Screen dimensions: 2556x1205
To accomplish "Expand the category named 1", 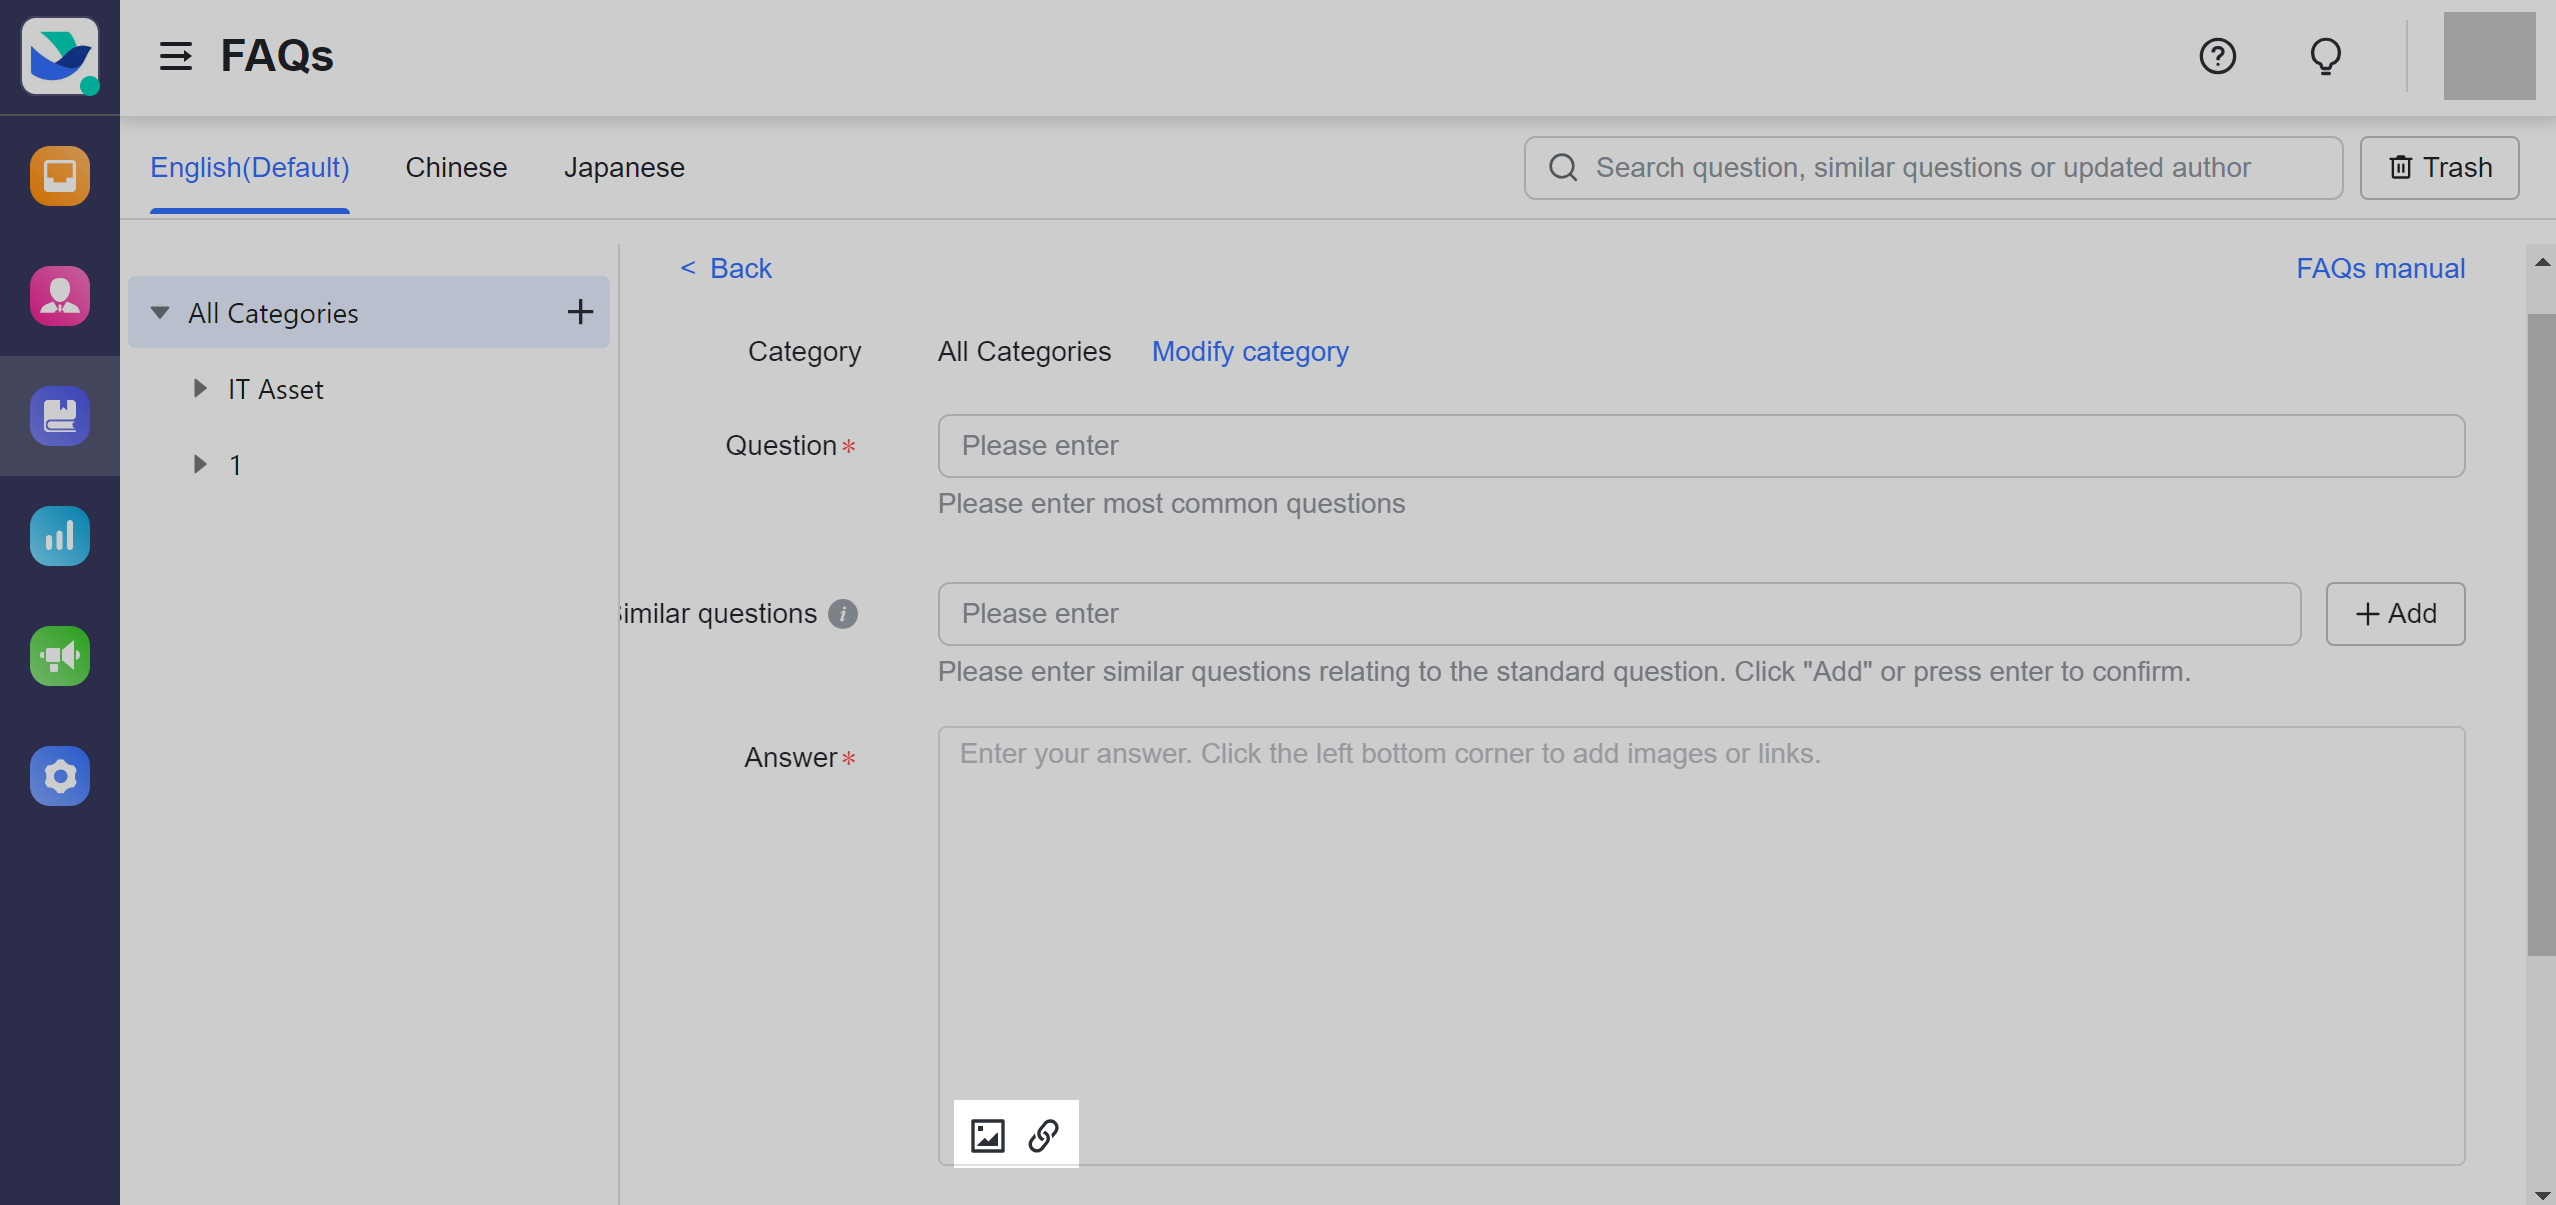I will (200, 464).
